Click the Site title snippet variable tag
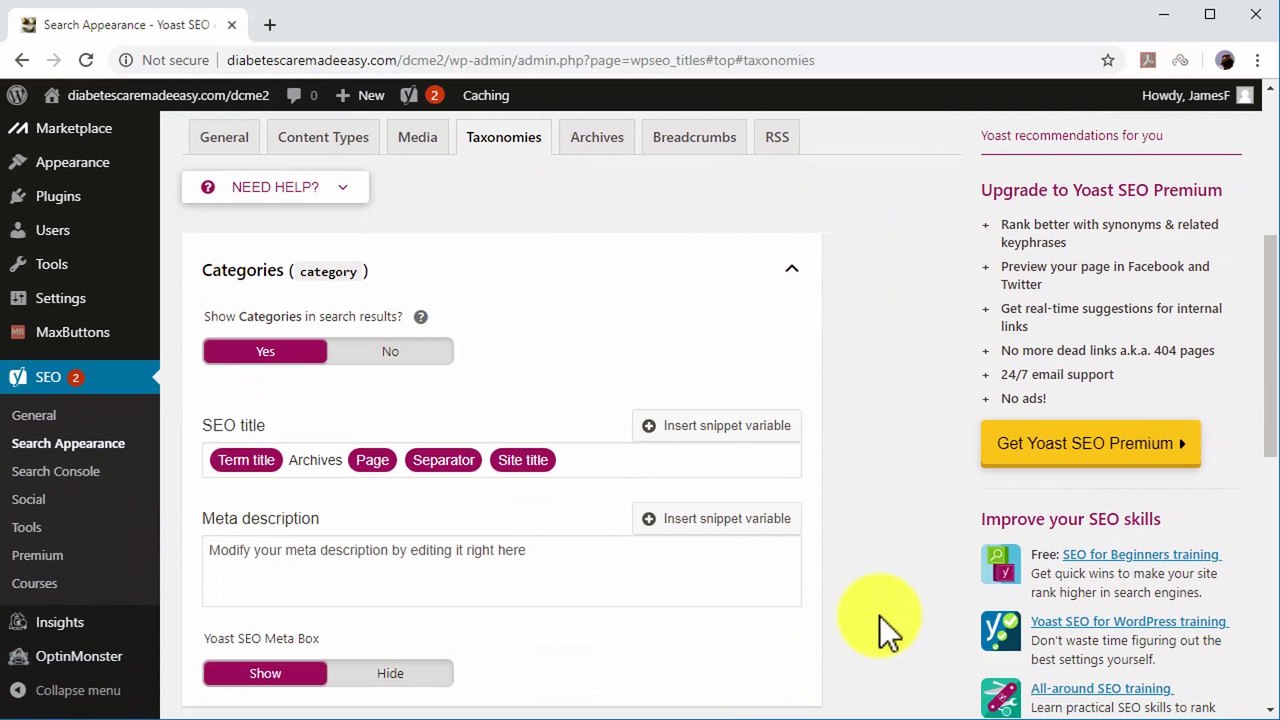1280x720 pixels. [x=523, y=460]
